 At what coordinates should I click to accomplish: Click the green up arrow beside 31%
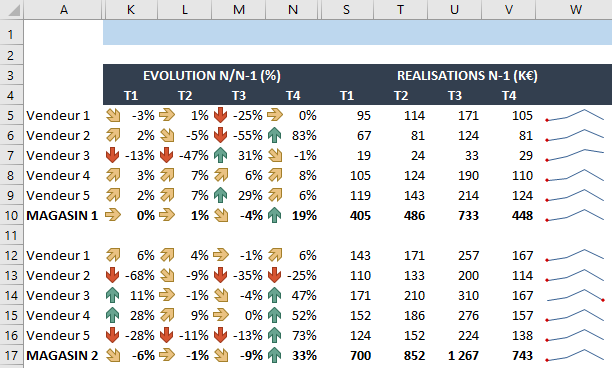(221, 155)
